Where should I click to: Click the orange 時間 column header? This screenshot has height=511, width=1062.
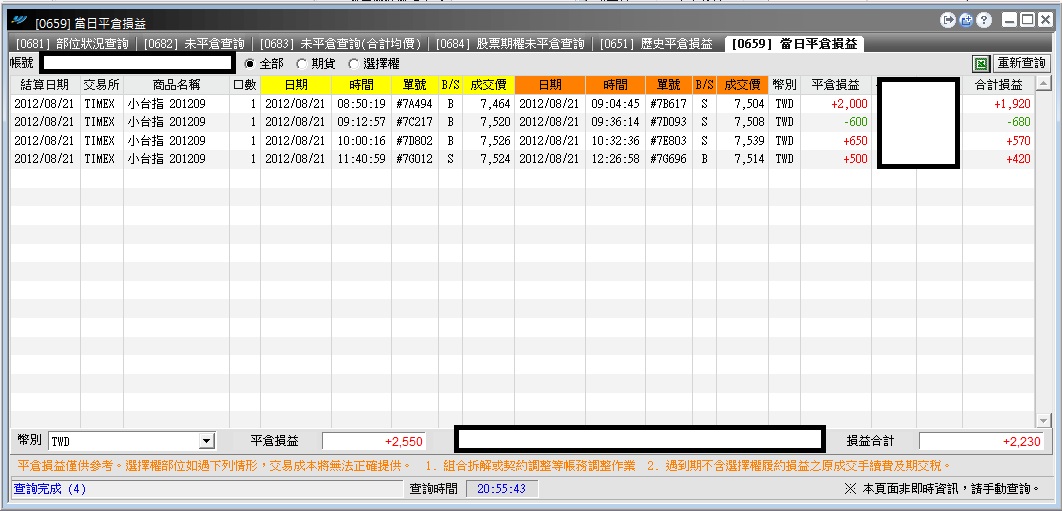(x=615, y=85)
